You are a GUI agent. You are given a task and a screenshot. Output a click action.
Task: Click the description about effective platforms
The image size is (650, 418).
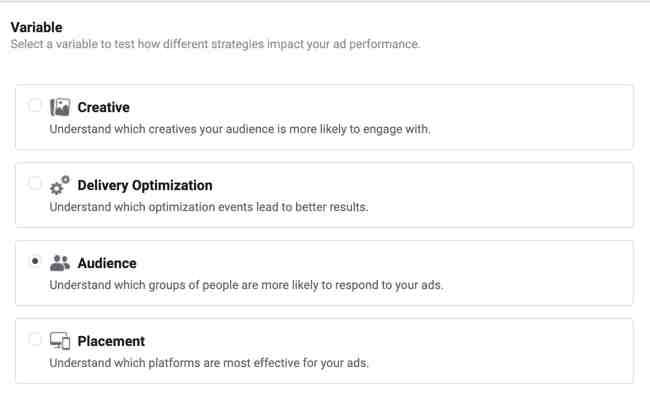pyautogui.click(x=209, y=363)
